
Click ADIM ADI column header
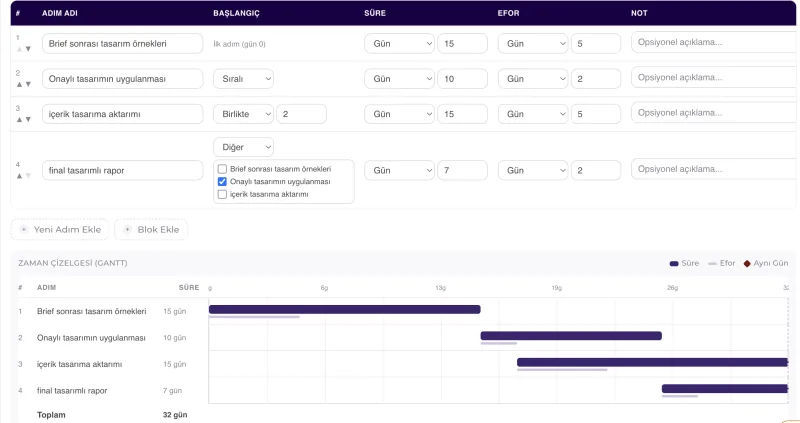(60, 13)
